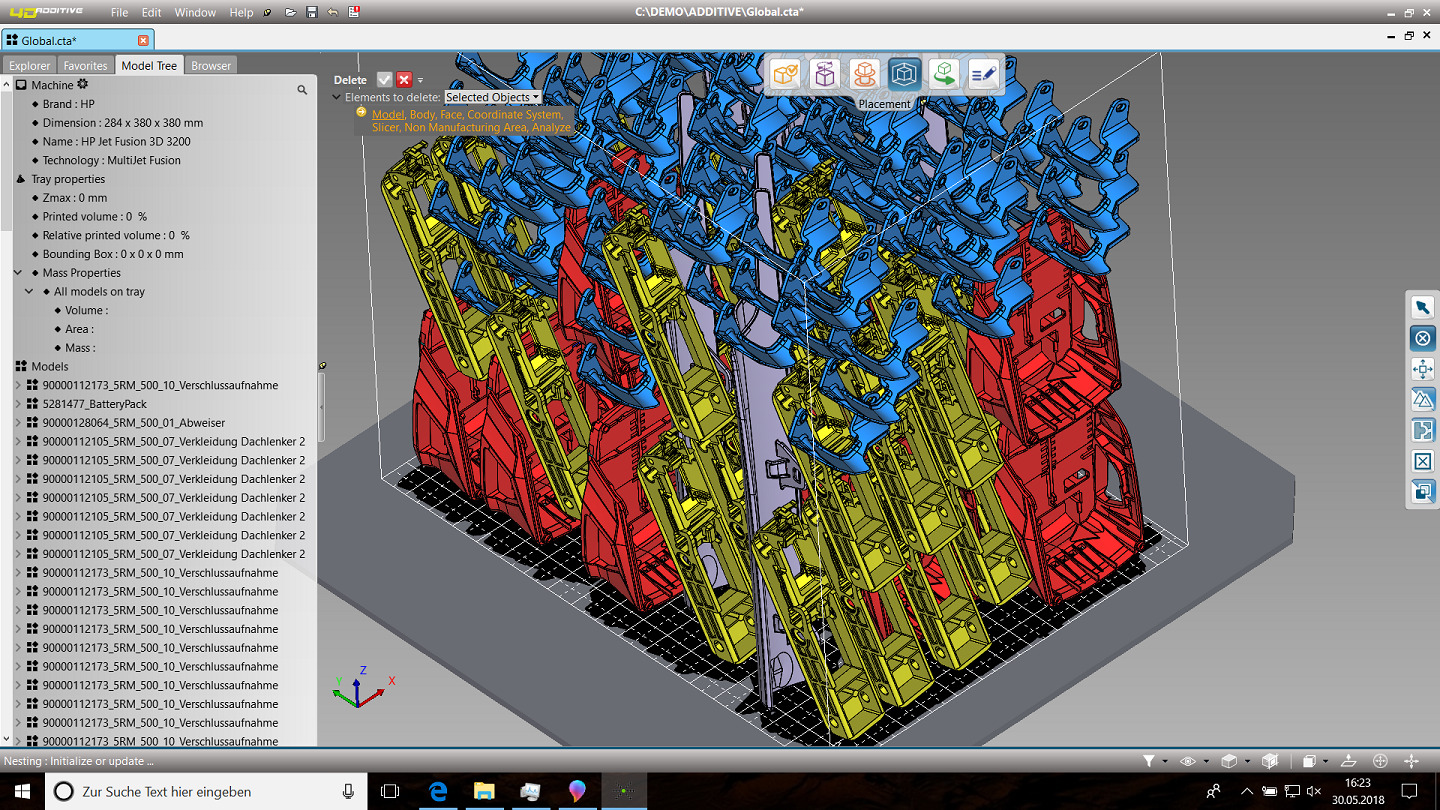Switch to the Browser tab
The width and height of the screenshot is (1440, 810).
210,65
